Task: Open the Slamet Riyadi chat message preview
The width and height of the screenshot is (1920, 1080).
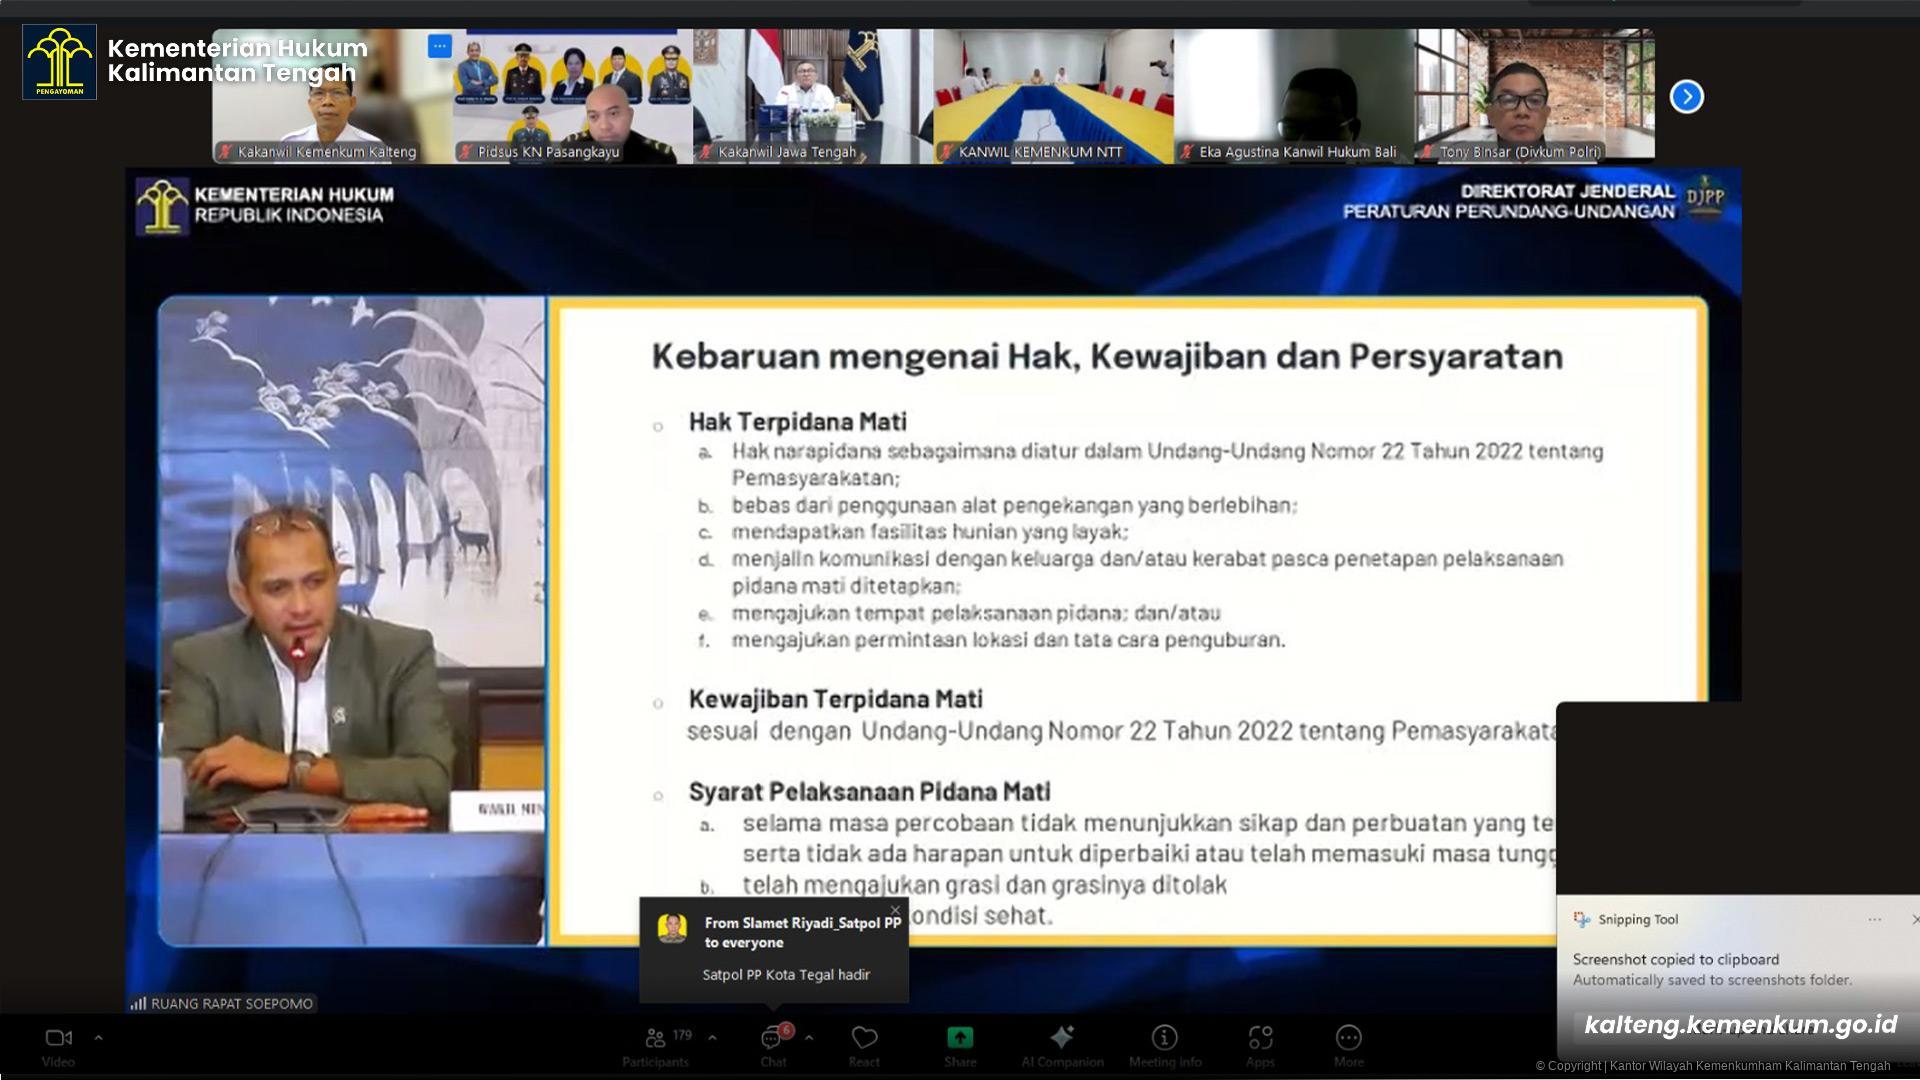Action: coord(785,974)
